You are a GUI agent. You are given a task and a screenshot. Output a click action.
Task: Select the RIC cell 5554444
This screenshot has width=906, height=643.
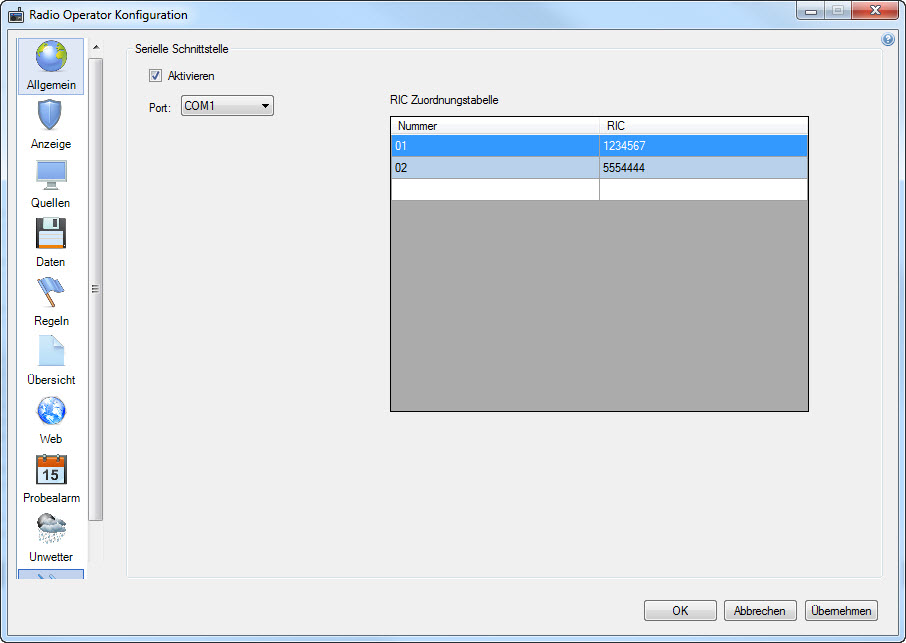(x=703, y=168)
